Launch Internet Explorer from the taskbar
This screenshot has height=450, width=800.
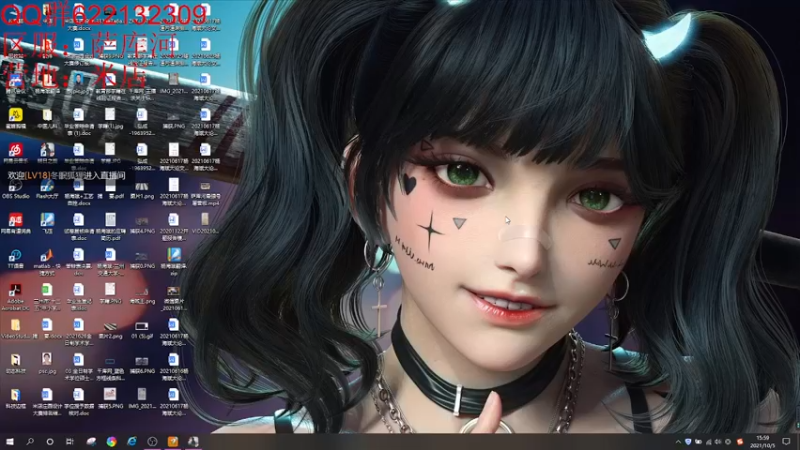132,441
